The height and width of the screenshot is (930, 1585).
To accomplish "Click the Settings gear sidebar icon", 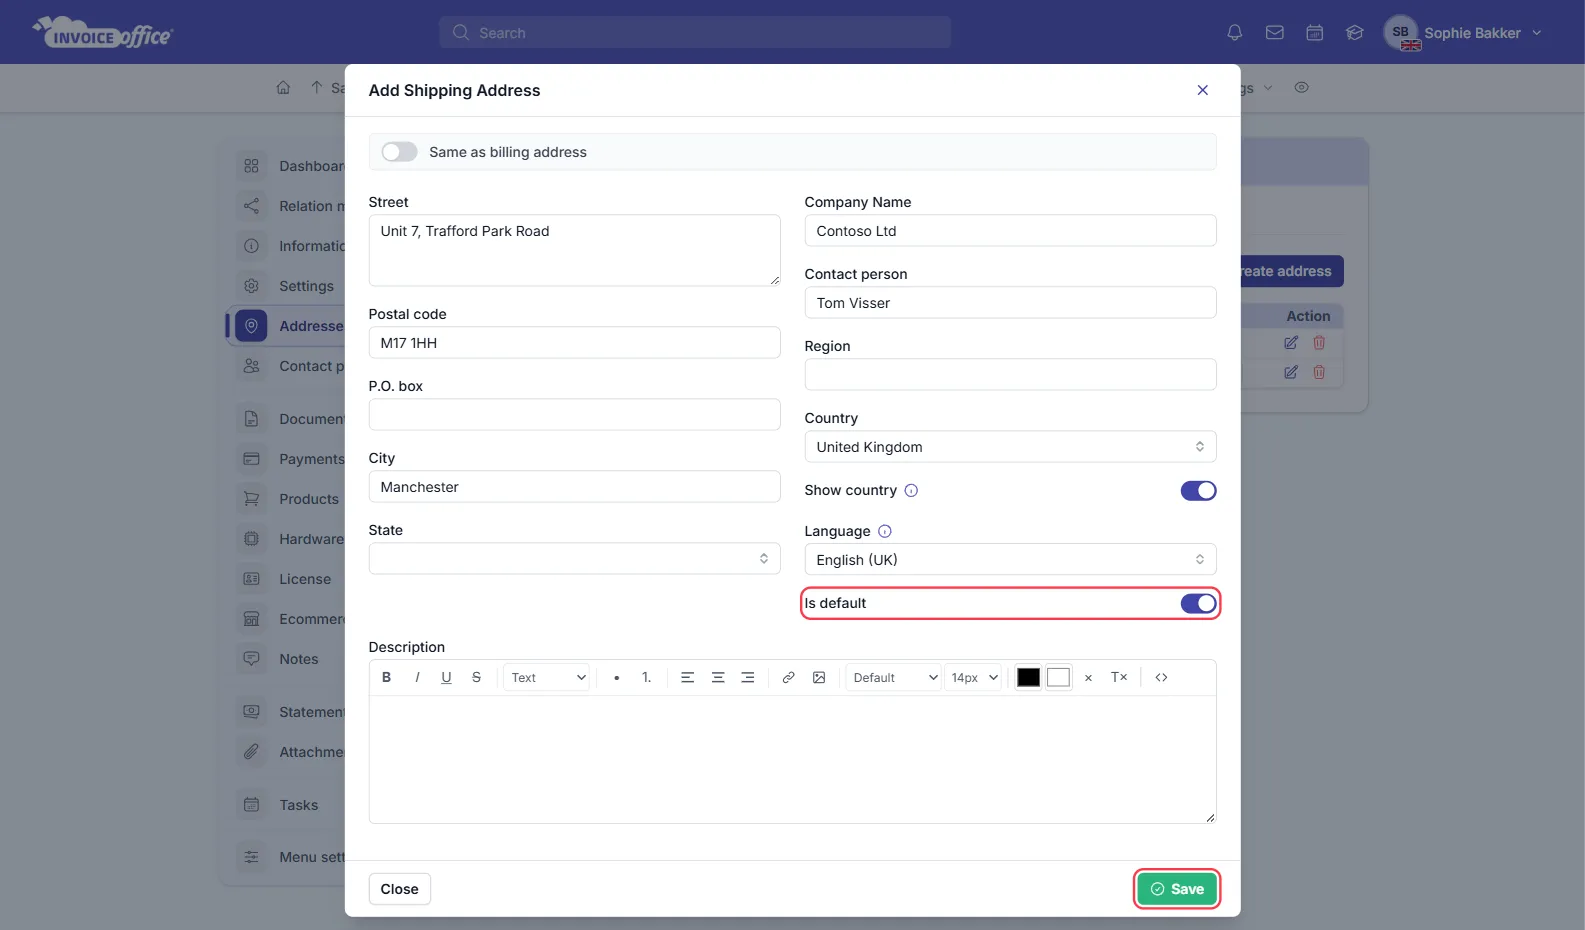I will 251,286.
